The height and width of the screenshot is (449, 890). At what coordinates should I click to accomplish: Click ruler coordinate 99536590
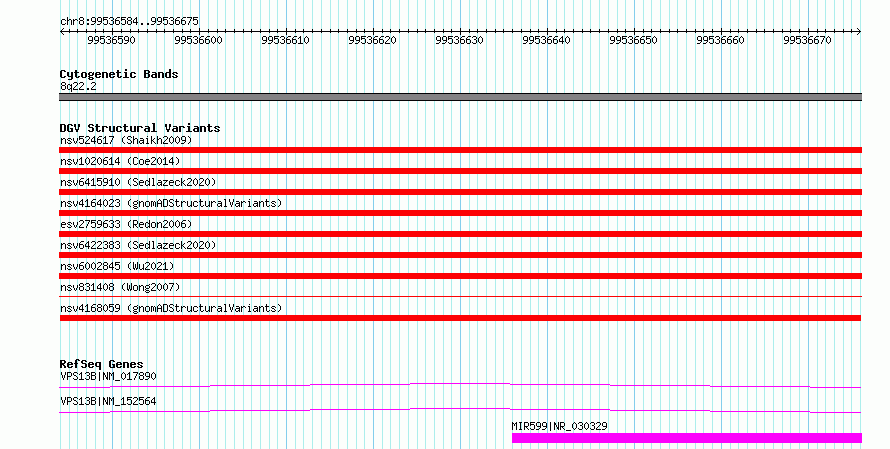click(x=111, y=40)
